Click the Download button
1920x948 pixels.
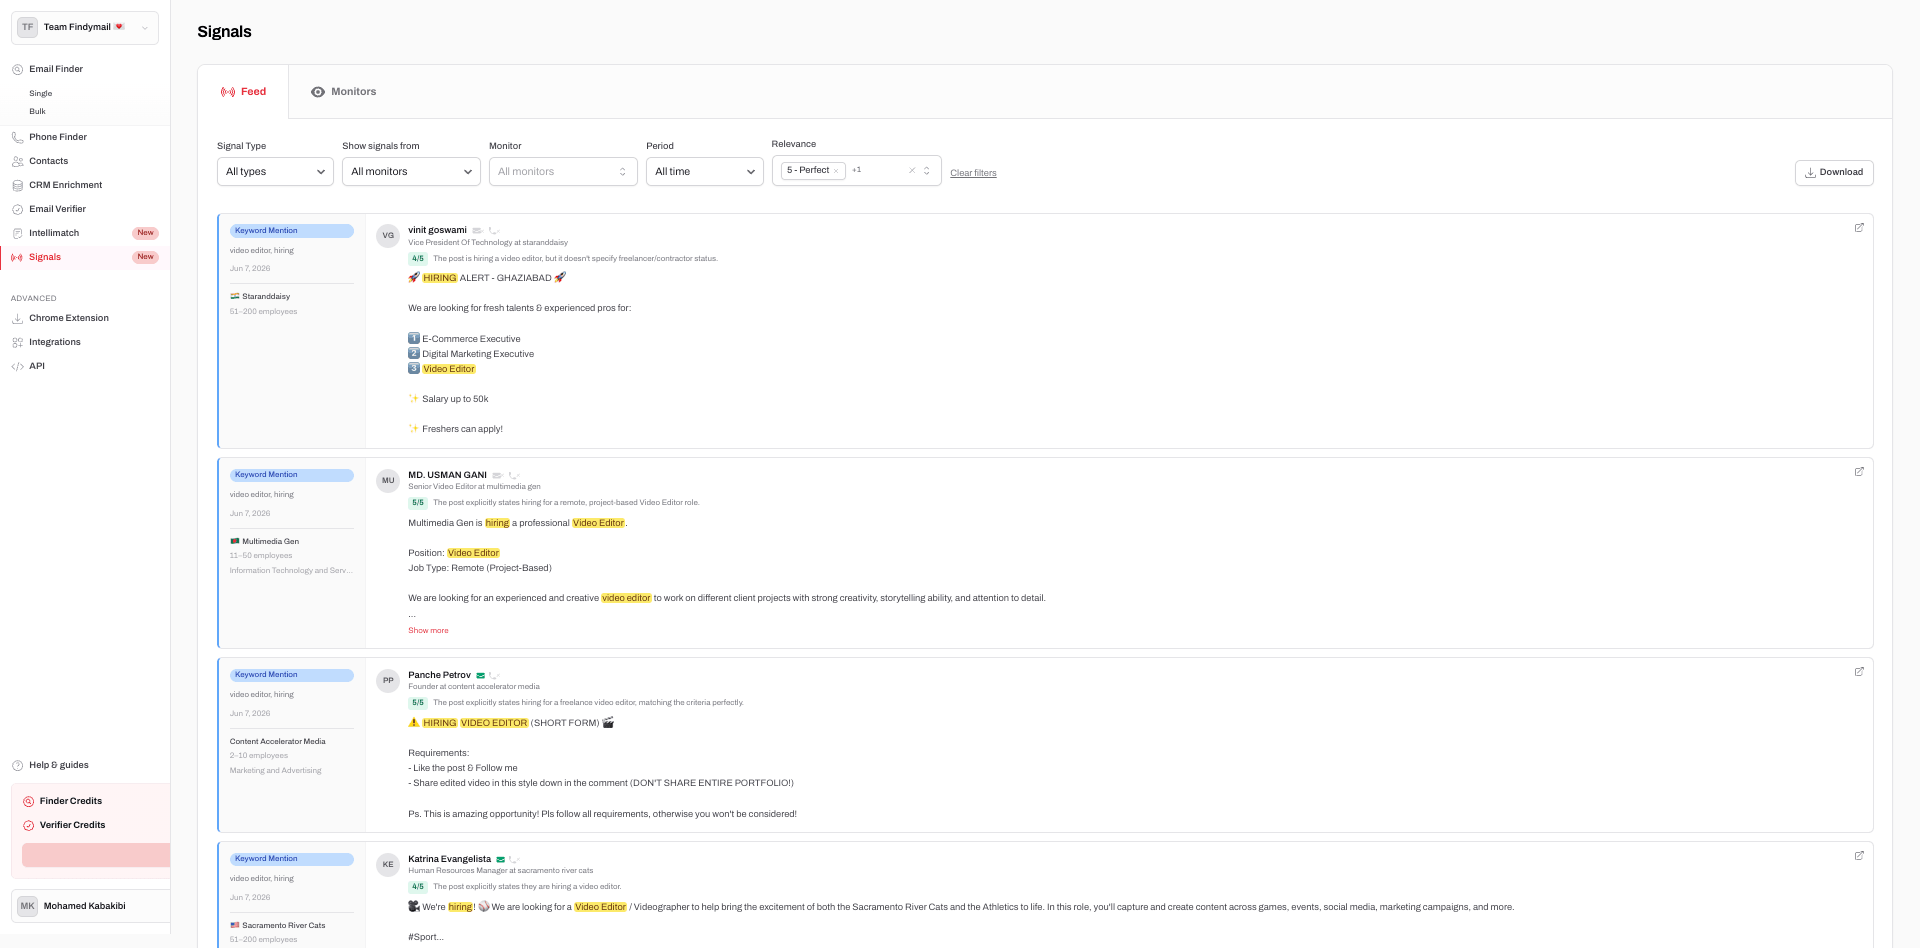tap(1834, 172)
